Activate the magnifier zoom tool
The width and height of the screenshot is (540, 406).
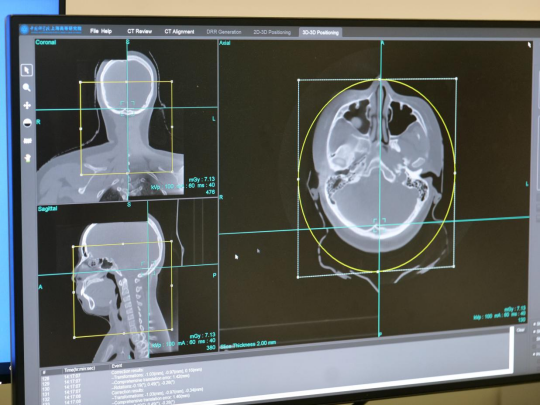(27, 87)
